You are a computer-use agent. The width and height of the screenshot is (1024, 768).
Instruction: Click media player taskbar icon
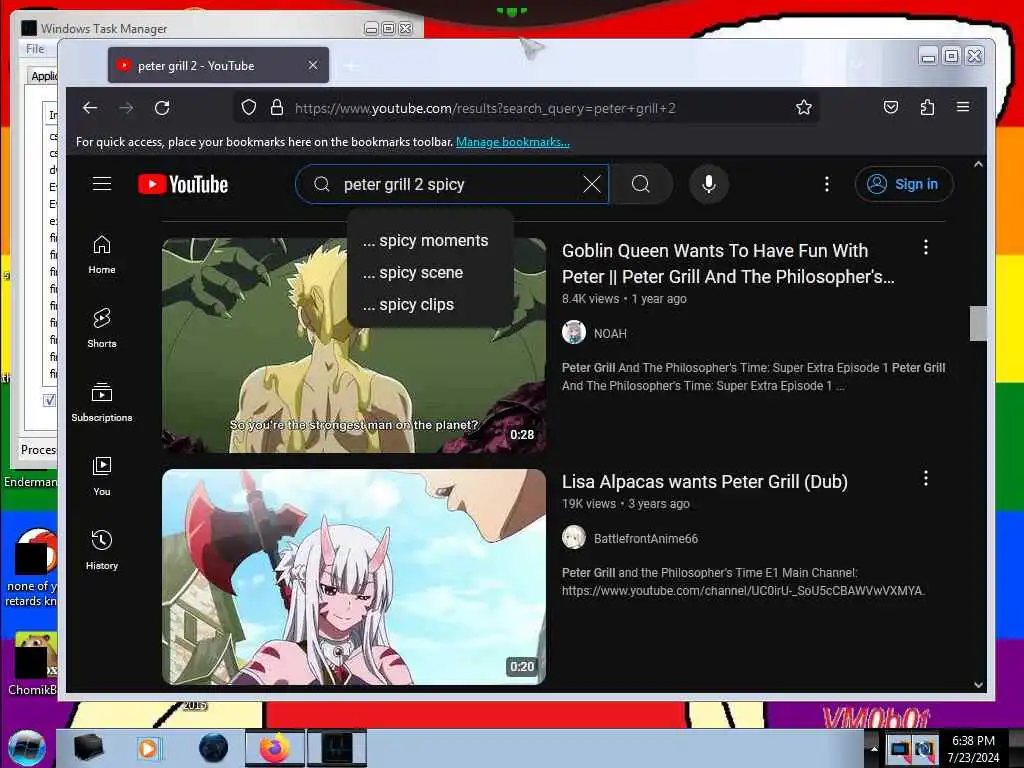(148, 748)
